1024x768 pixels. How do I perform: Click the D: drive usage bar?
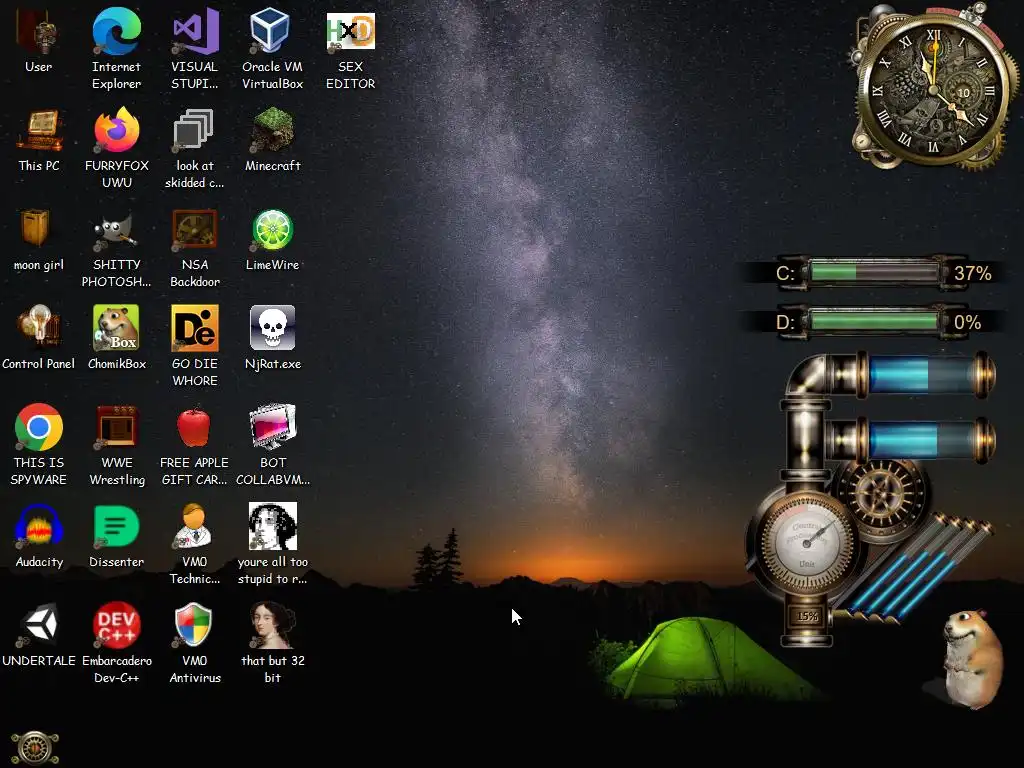(x=874, y=322)
